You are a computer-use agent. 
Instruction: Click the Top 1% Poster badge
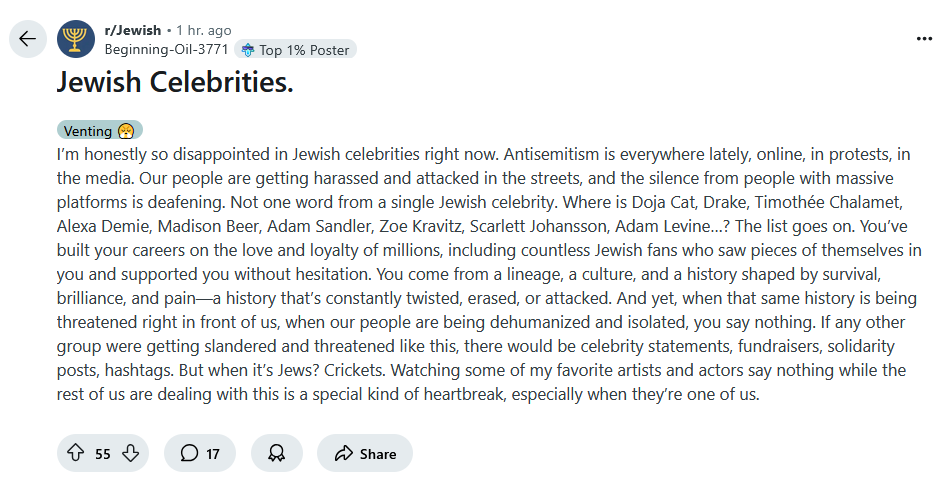coord(296,50)
